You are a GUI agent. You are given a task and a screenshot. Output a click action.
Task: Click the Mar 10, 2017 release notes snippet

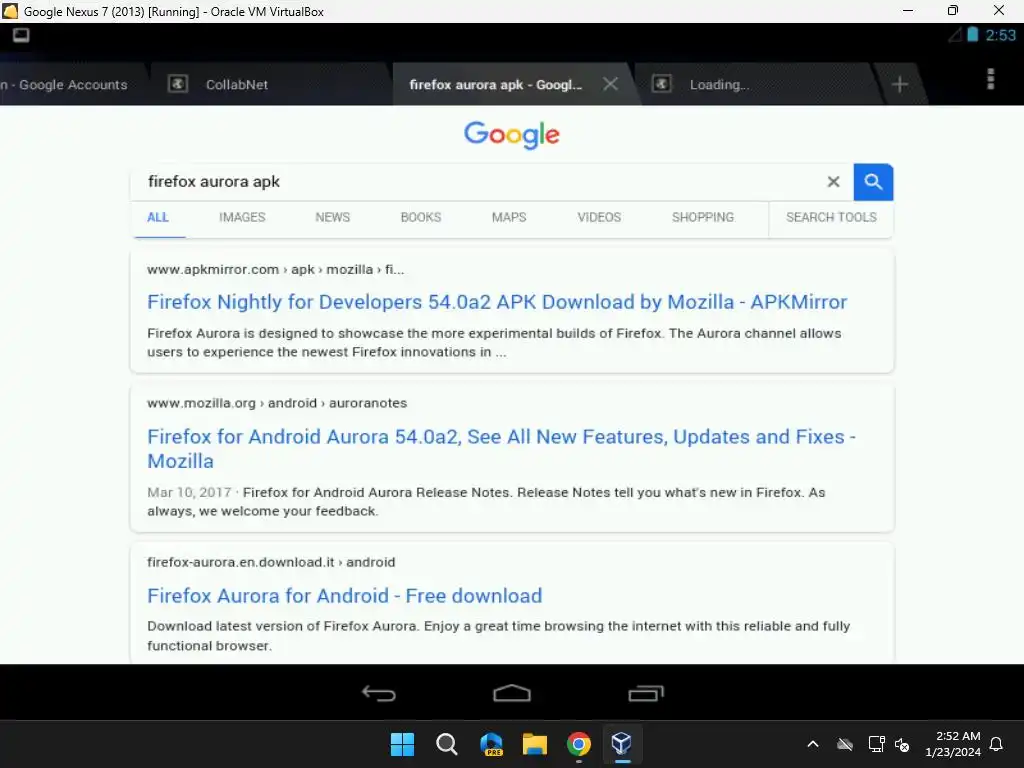pos(487,502)
